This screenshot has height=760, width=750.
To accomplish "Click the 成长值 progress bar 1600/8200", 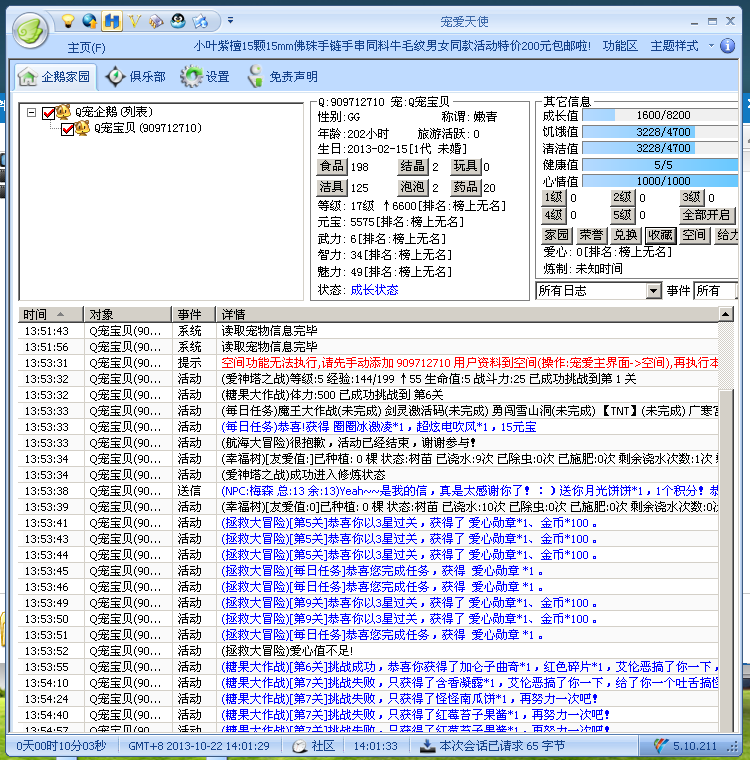I will (x=660, y=115).
